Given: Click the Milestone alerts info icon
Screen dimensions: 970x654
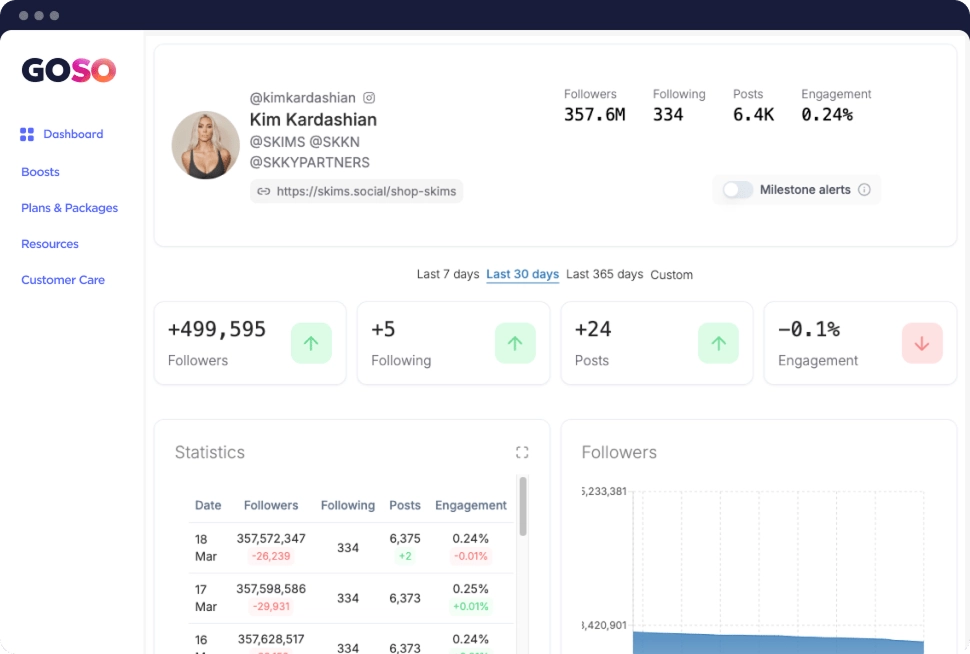Looking at the screenshot, I should [x=864, y=190].
